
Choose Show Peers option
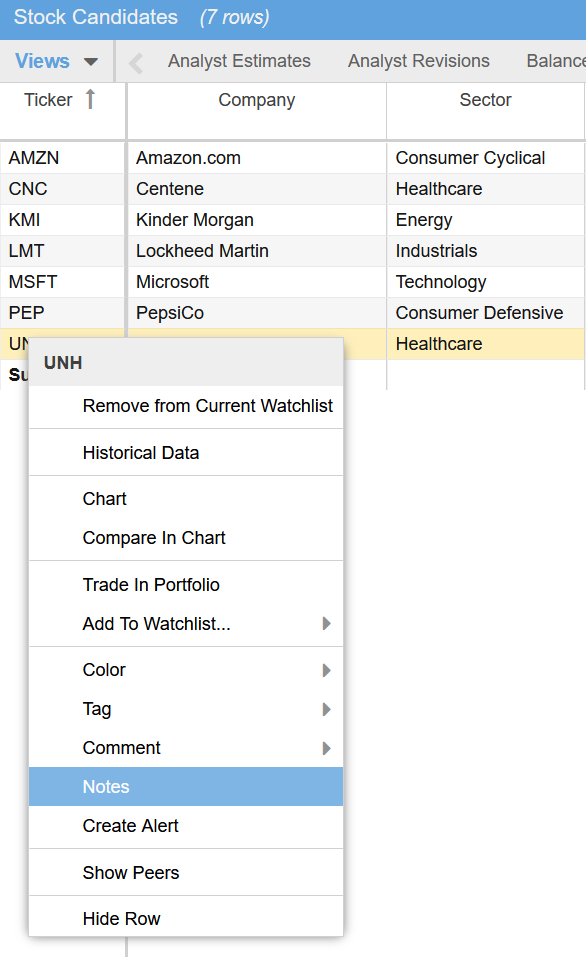pos(186,873)
